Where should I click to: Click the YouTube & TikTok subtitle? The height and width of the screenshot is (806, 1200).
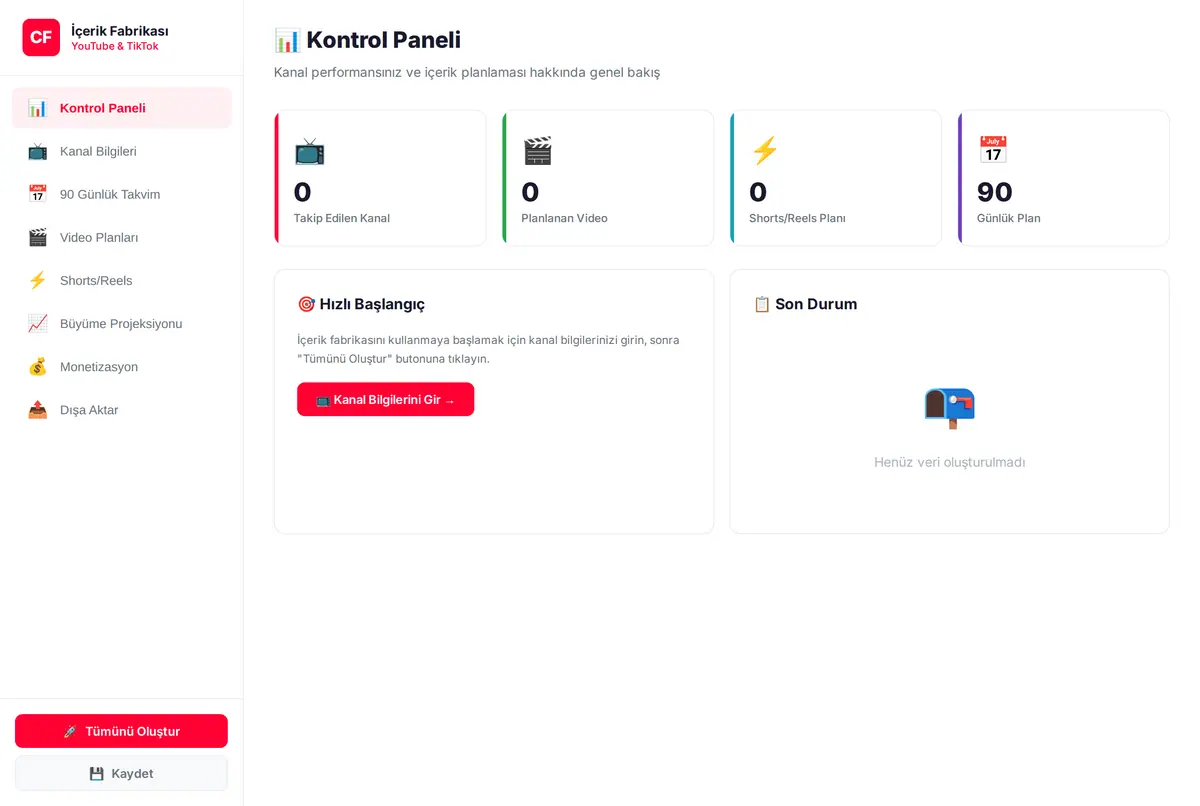[115, 46]
